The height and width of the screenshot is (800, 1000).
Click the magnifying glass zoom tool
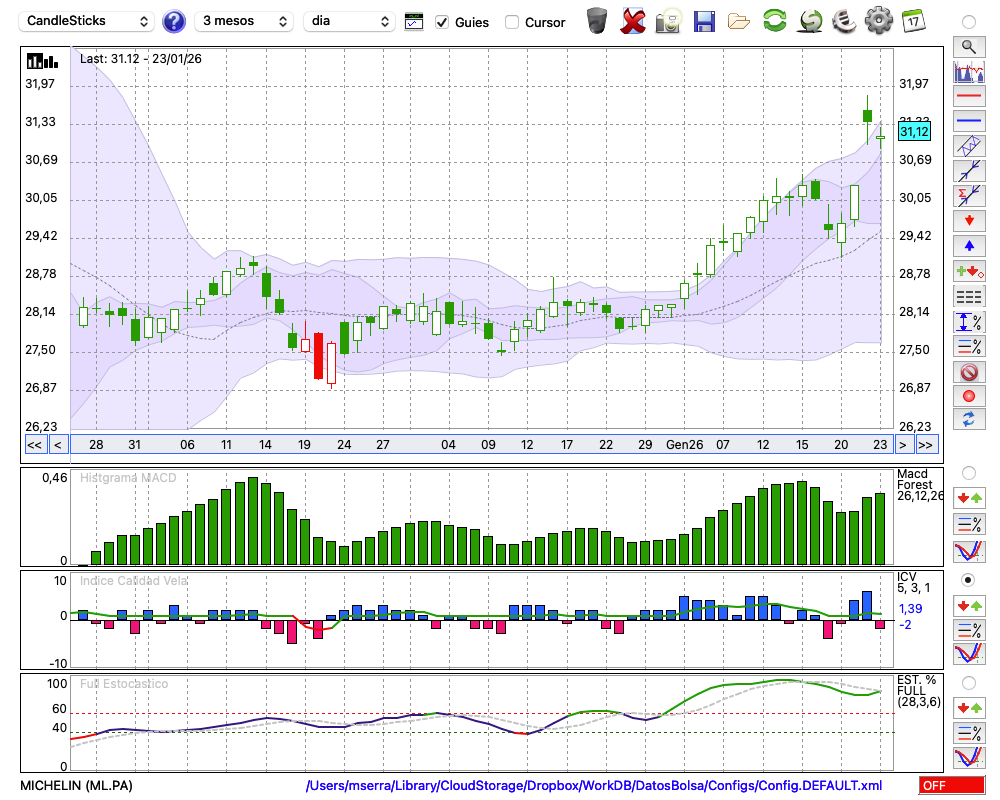pyautogui.click(x=968, y=46)
